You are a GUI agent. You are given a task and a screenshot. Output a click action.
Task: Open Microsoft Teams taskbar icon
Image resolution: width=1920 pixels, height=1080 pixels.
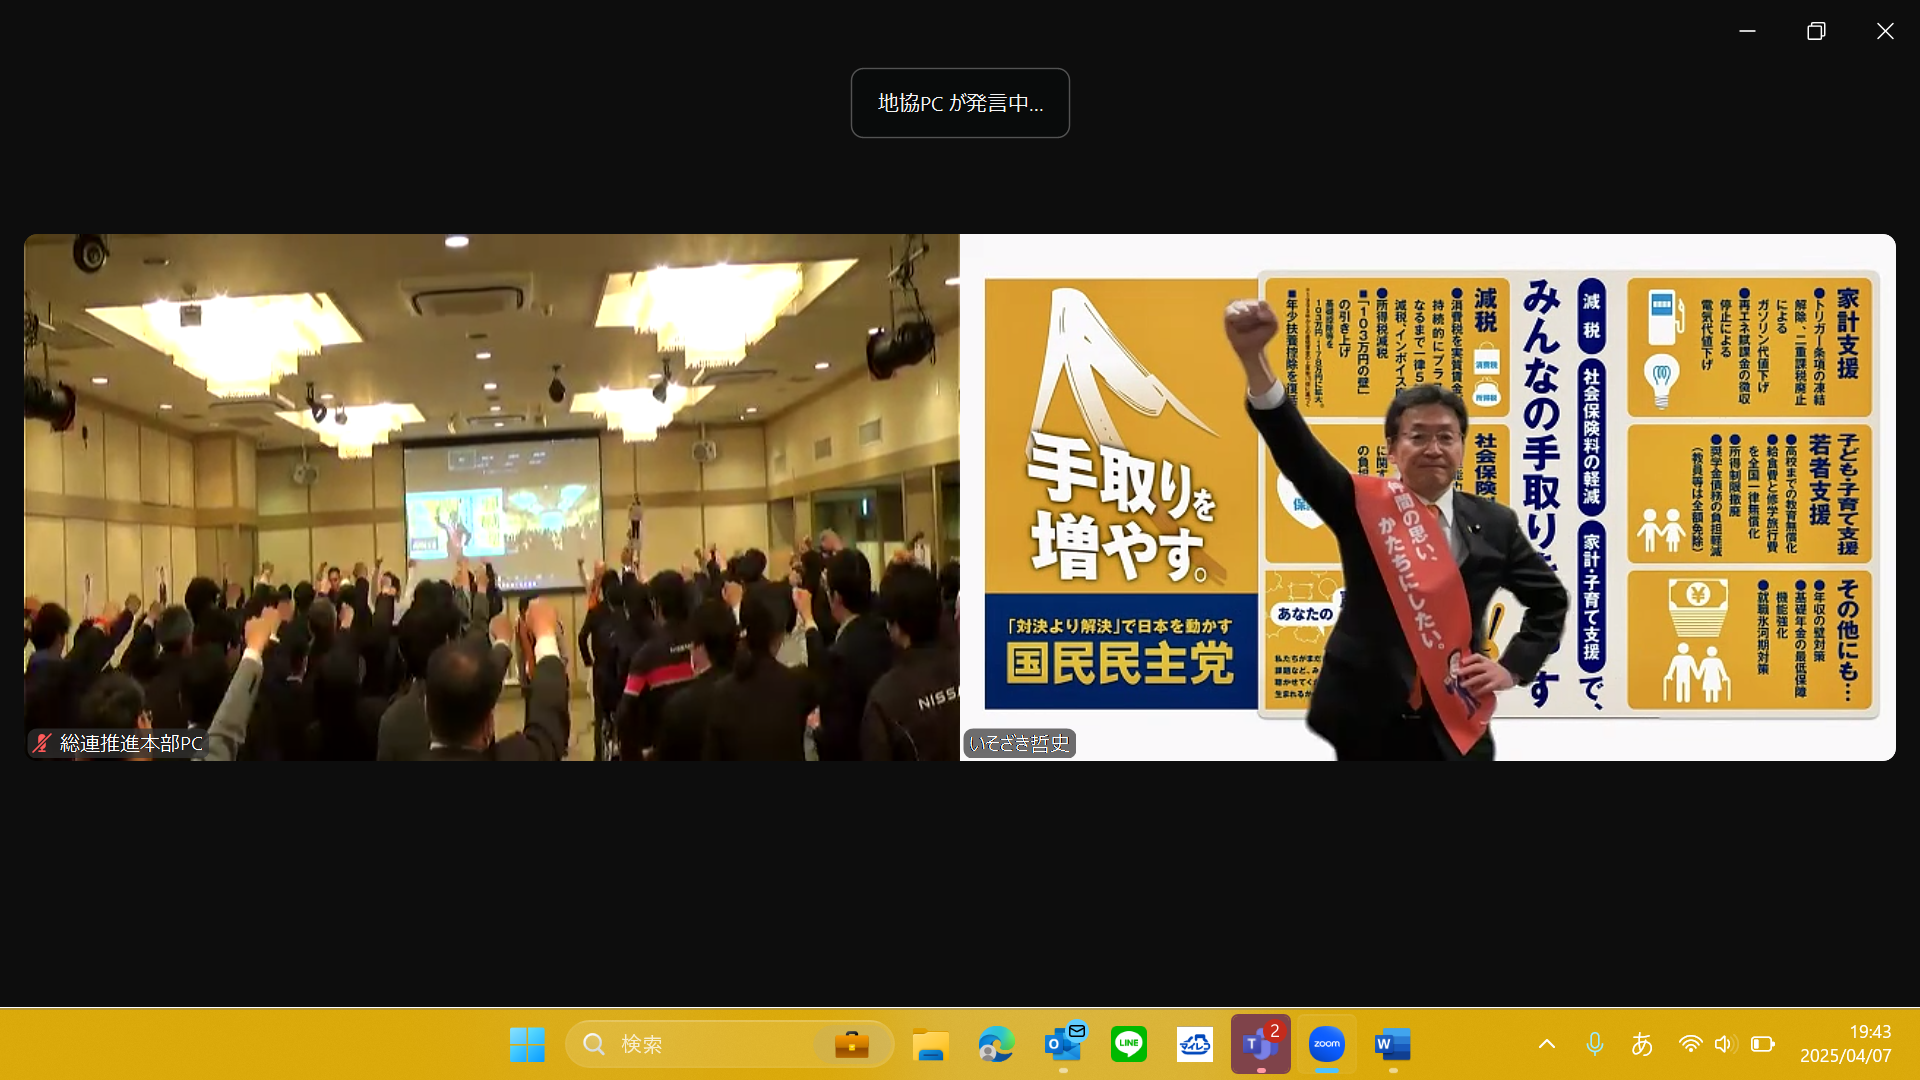coord(1260,1044)
